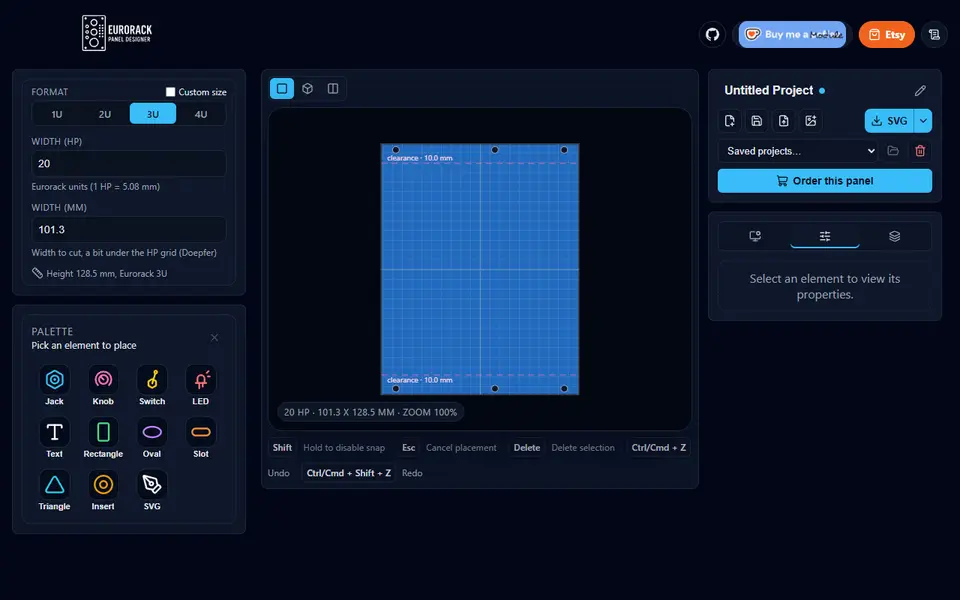The width and height of the screenshot is (960, 600).
Task: Expand the SVG export format options
Action: [923, 121]
